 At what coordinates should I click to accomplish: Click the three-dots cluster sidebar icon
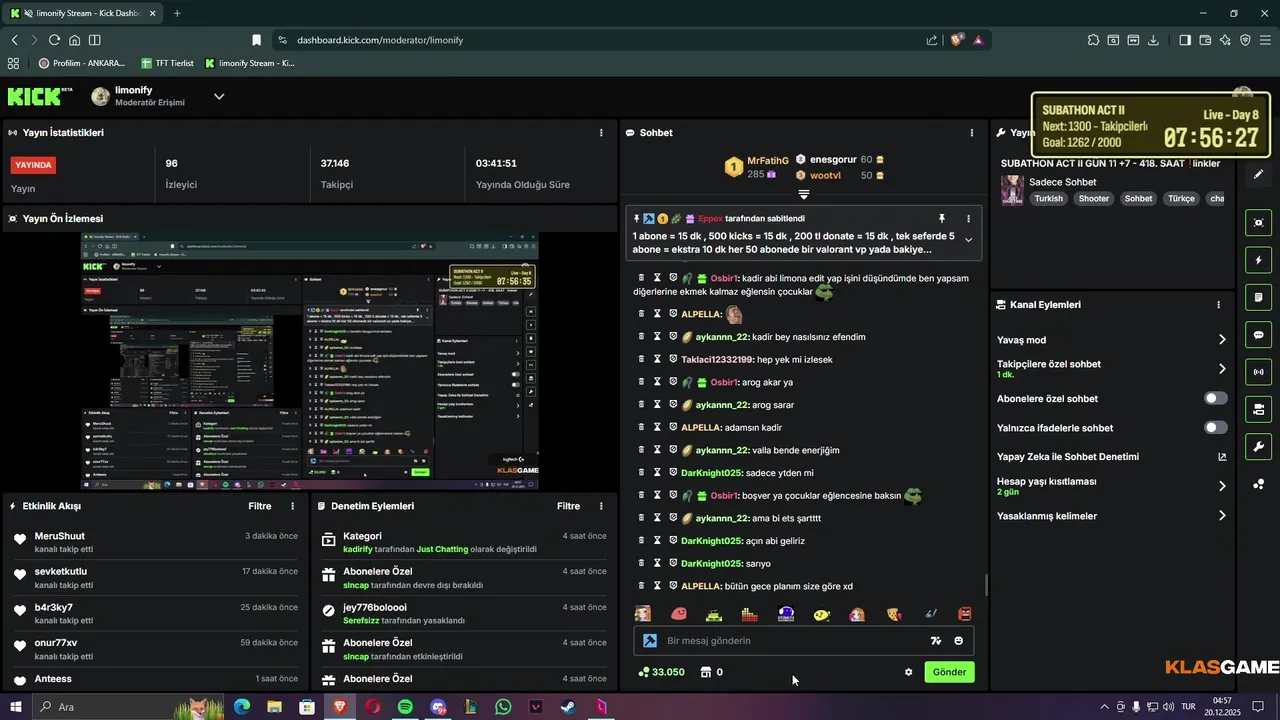1258,484
